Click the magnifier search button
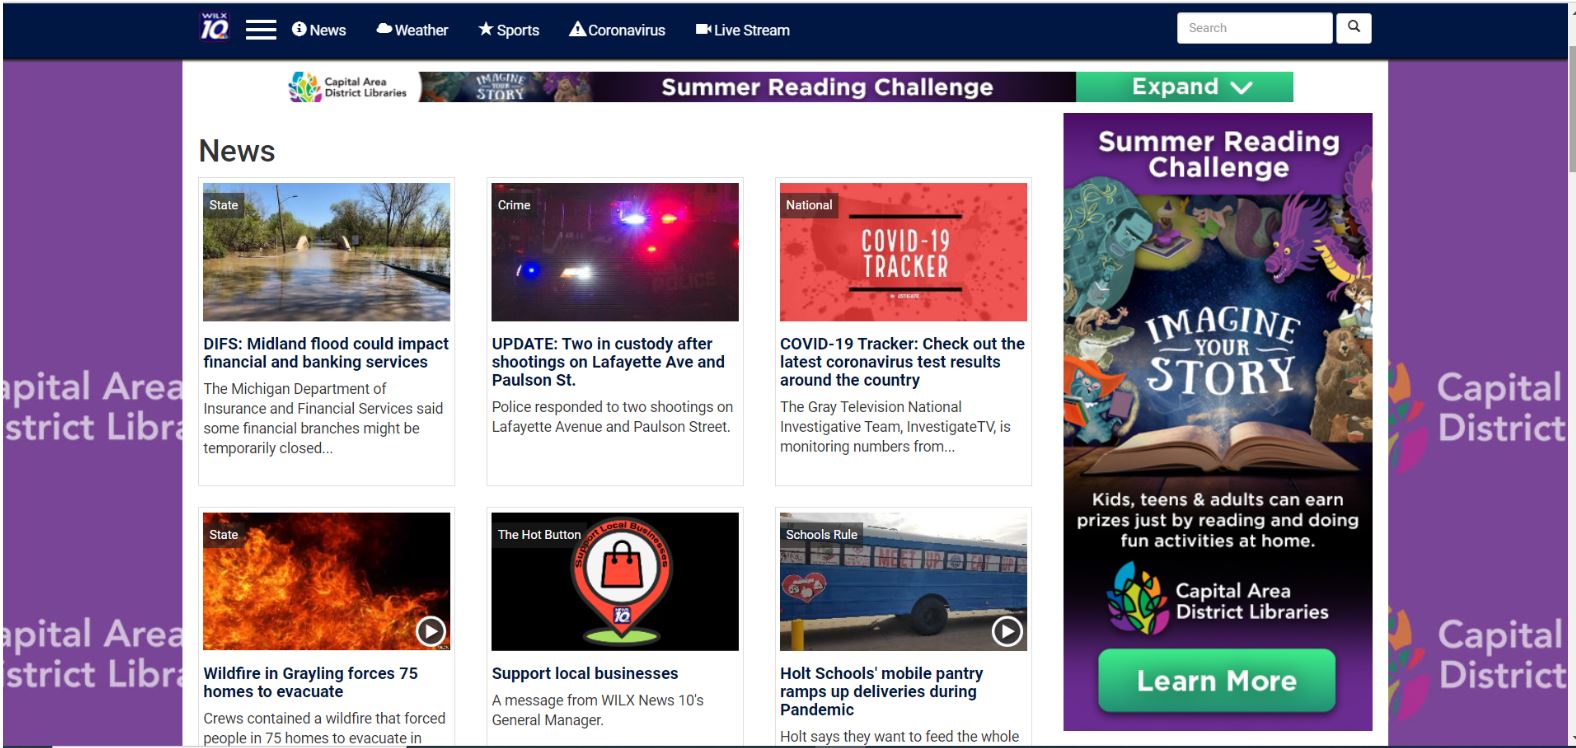 tap(1354, 27)
